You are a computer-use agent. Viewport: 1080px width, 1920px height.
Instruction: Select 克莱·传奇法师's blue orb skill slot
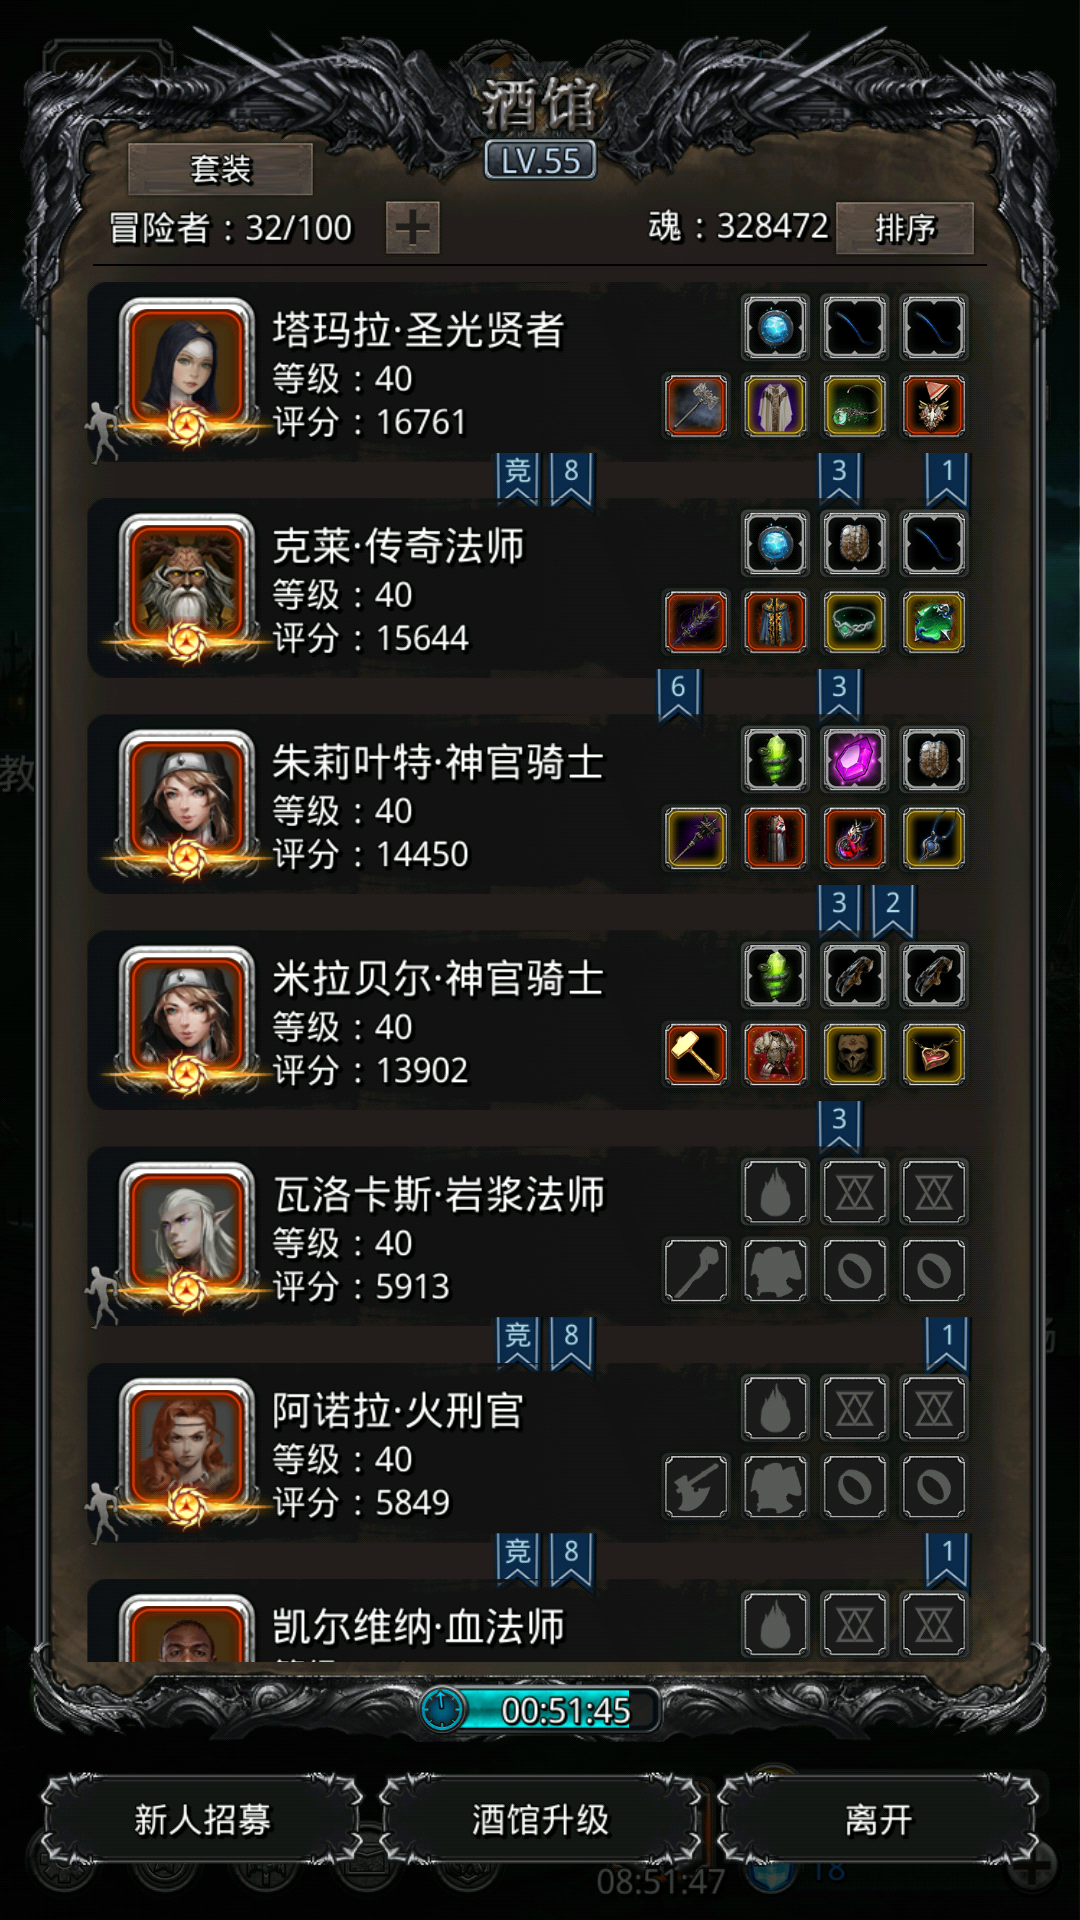click(x=775, y=543)
